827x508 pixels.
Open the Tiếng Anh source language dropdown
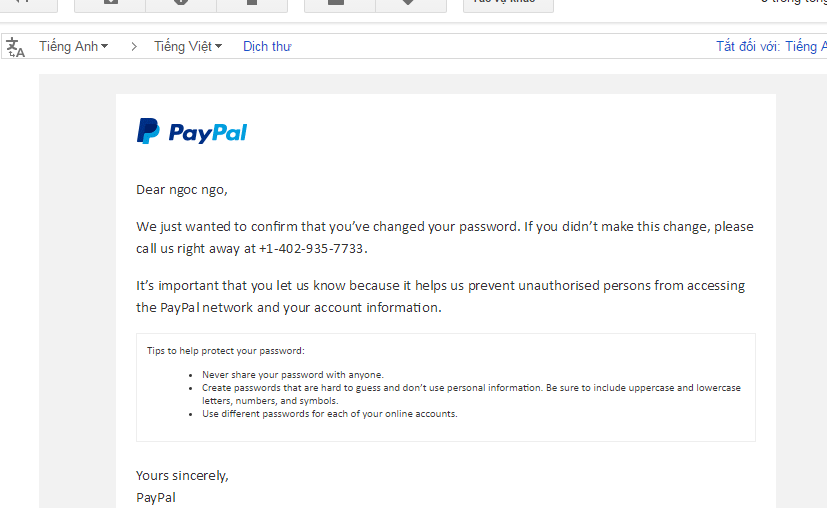73,47
